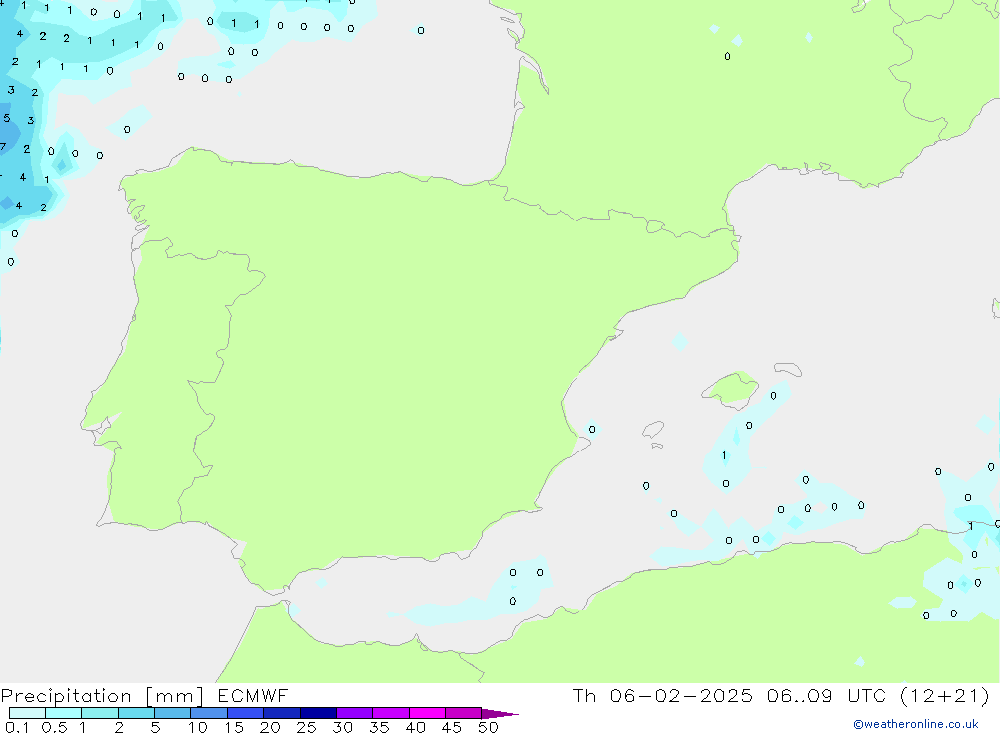Click the lightest 0.1–0.5 mm legend swatch
Screen dimensions: 1000x733
click(x=27, y=713)
